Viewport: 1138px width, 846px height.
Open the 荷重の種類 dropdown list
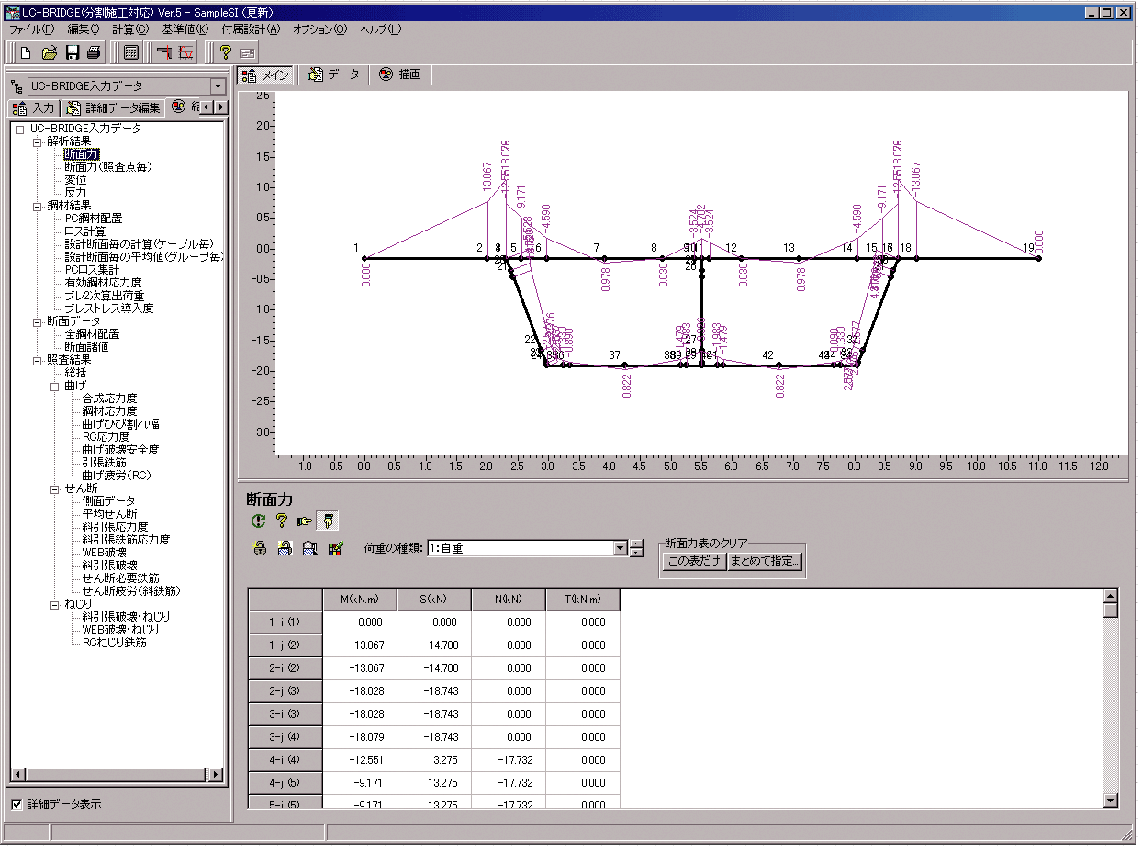pyautogui.click(x=620, y=548)
